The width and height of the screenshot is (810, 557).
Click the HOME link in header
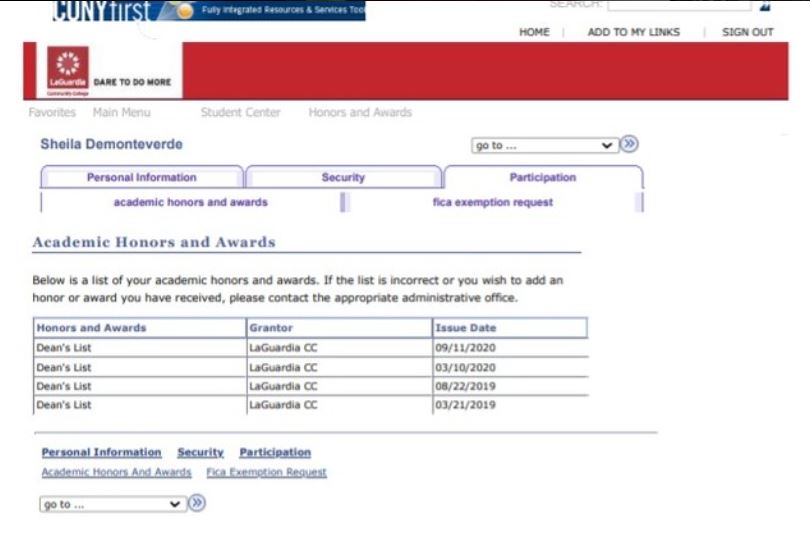534,32
